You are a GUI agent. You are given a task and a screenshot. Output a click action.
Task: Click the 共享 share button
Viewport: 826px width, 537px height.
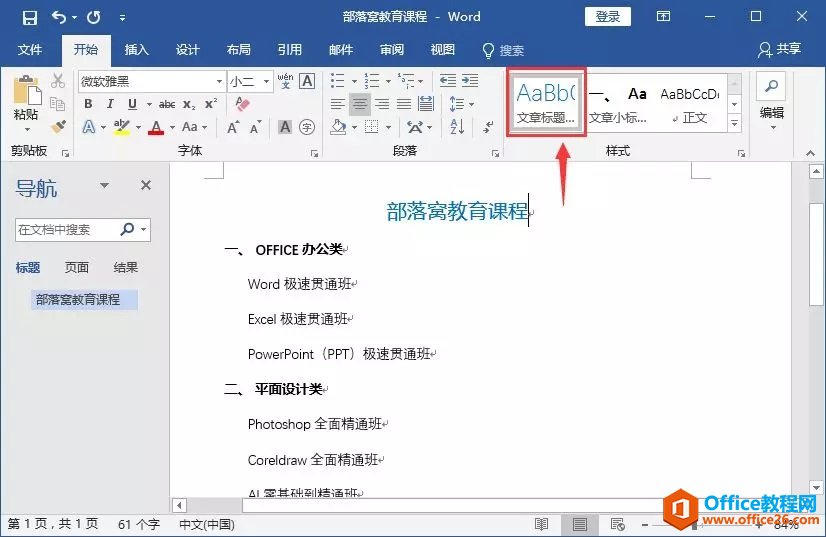[780, 50]
